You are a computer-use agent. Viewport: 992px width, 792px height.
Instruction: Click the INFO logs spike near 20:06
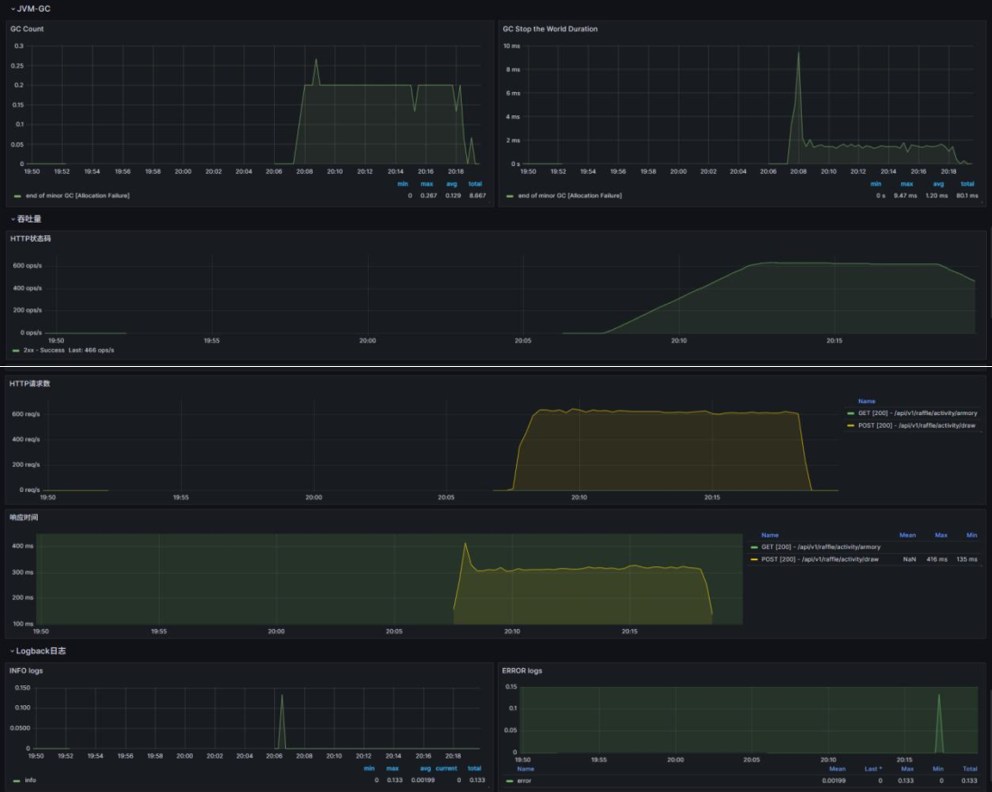[282, 696]
